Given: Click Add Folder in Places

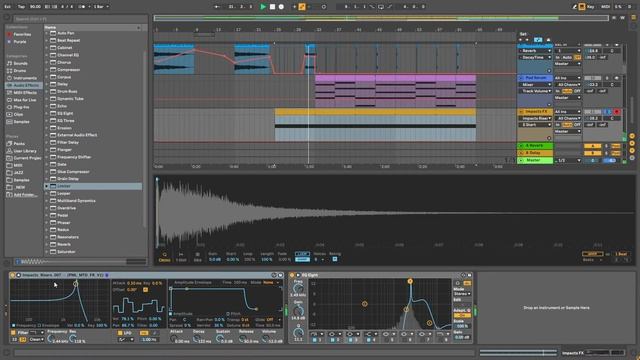Looking at the screenshot, I should click(x=24, y=195).
